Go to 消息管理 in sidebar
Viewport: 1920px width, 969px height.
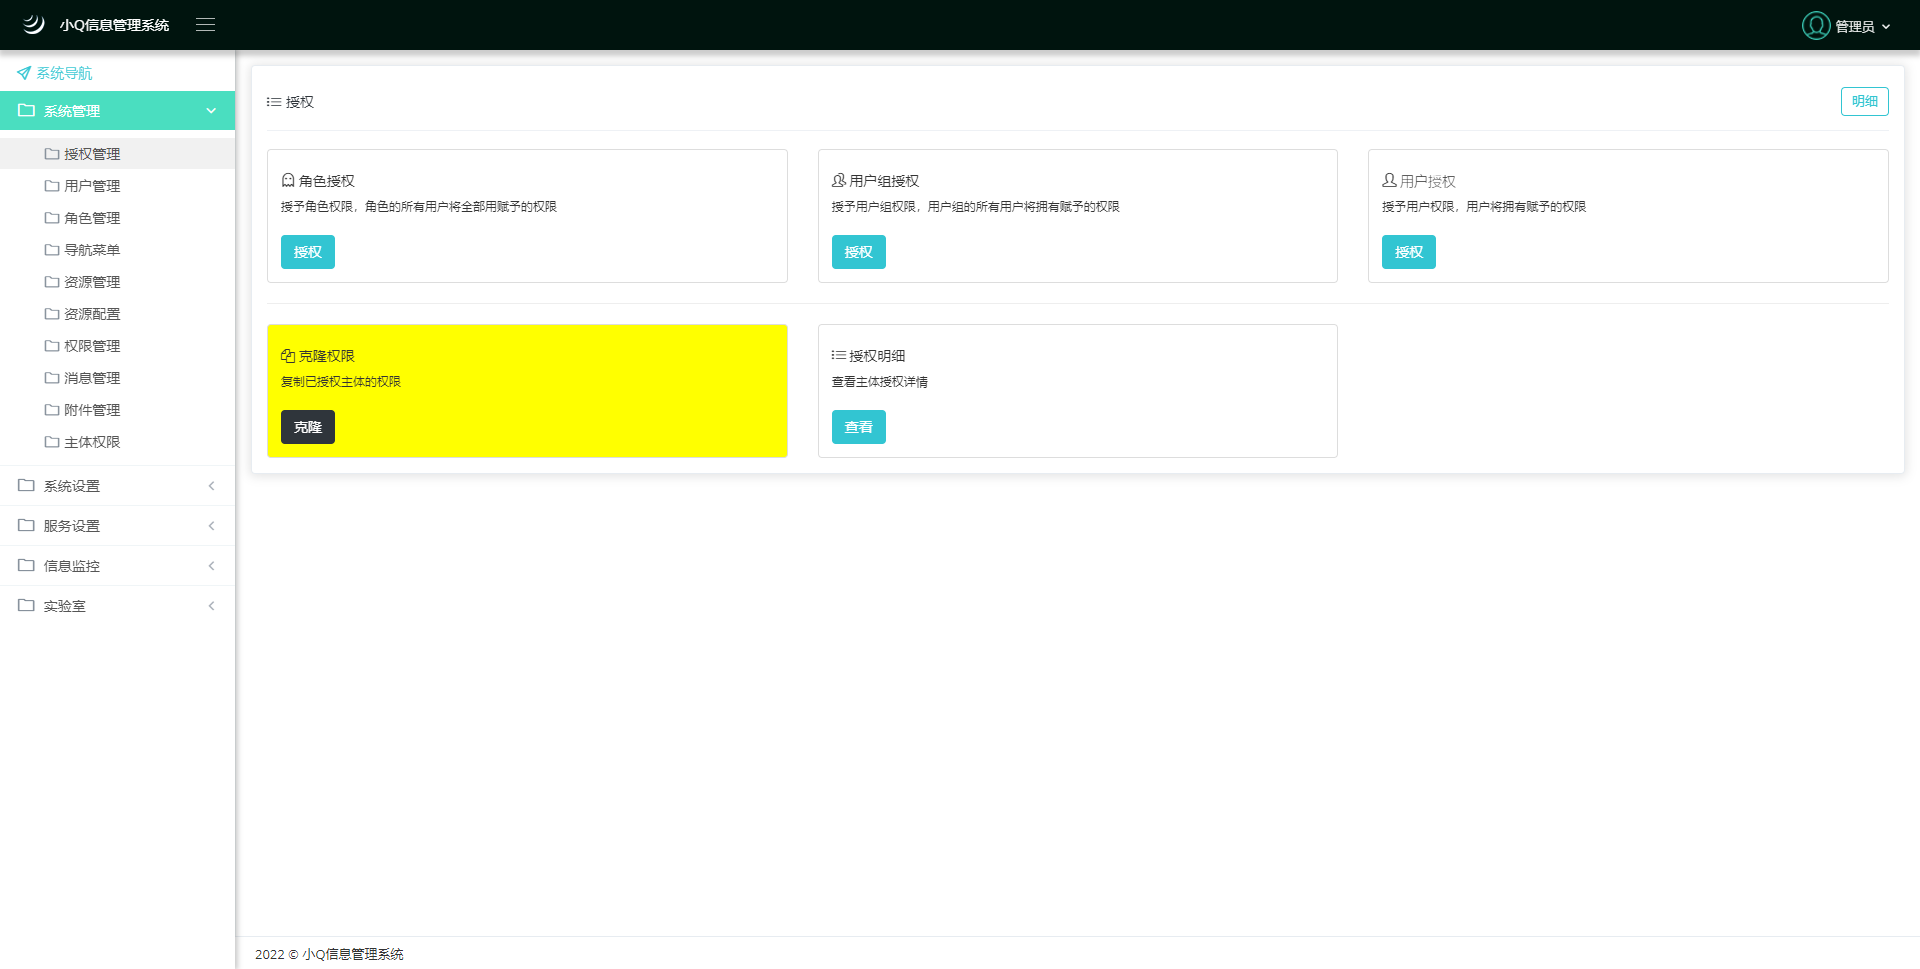pos(92,378)
